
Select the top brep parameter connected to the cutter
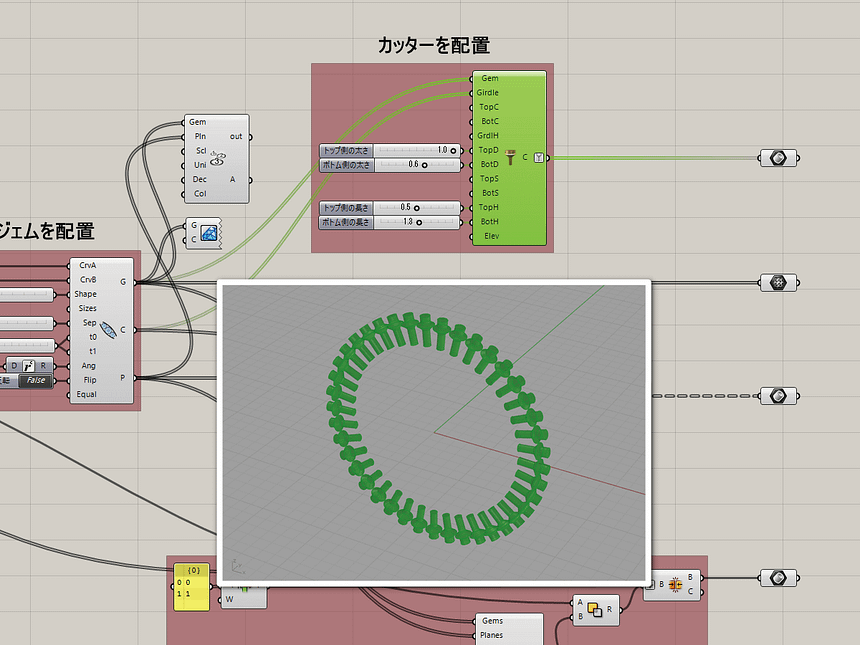[778, 158]
